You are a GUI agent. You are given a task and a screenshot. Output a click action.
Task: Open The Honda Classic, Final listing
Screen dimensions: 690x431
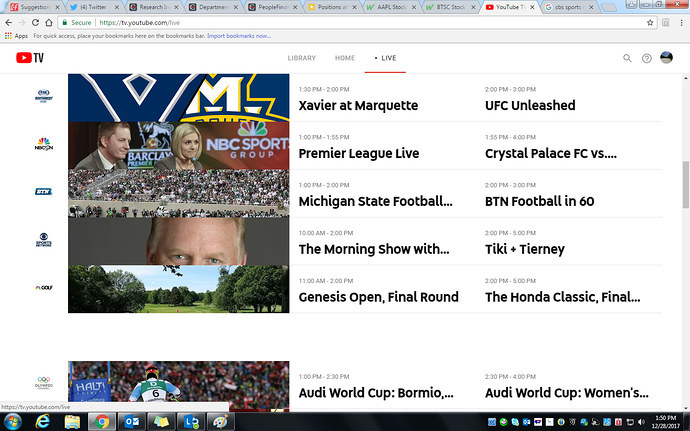[562, 298]
